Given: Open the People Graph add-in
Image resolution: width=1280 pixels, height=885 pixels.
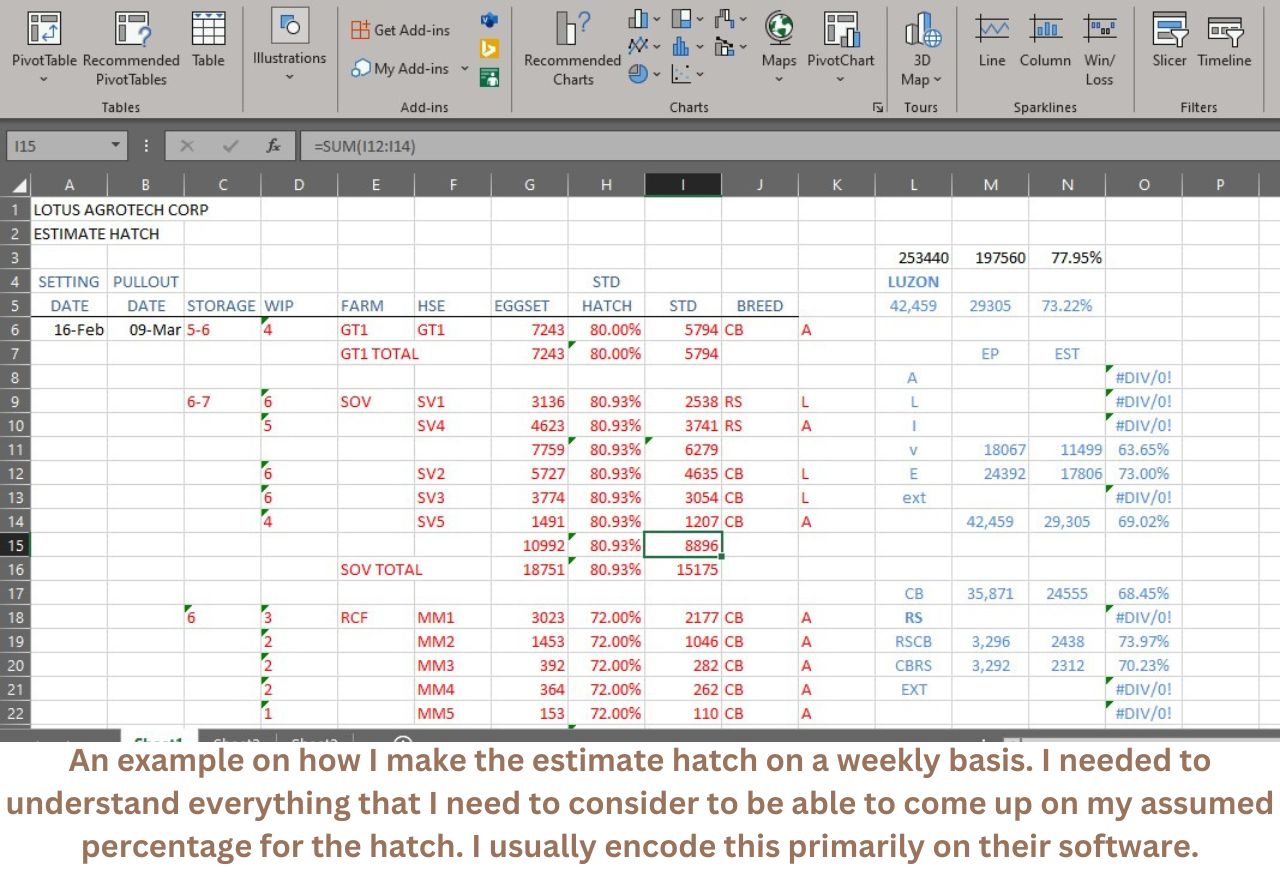Looking at the screenshot, I should point(489,76).
